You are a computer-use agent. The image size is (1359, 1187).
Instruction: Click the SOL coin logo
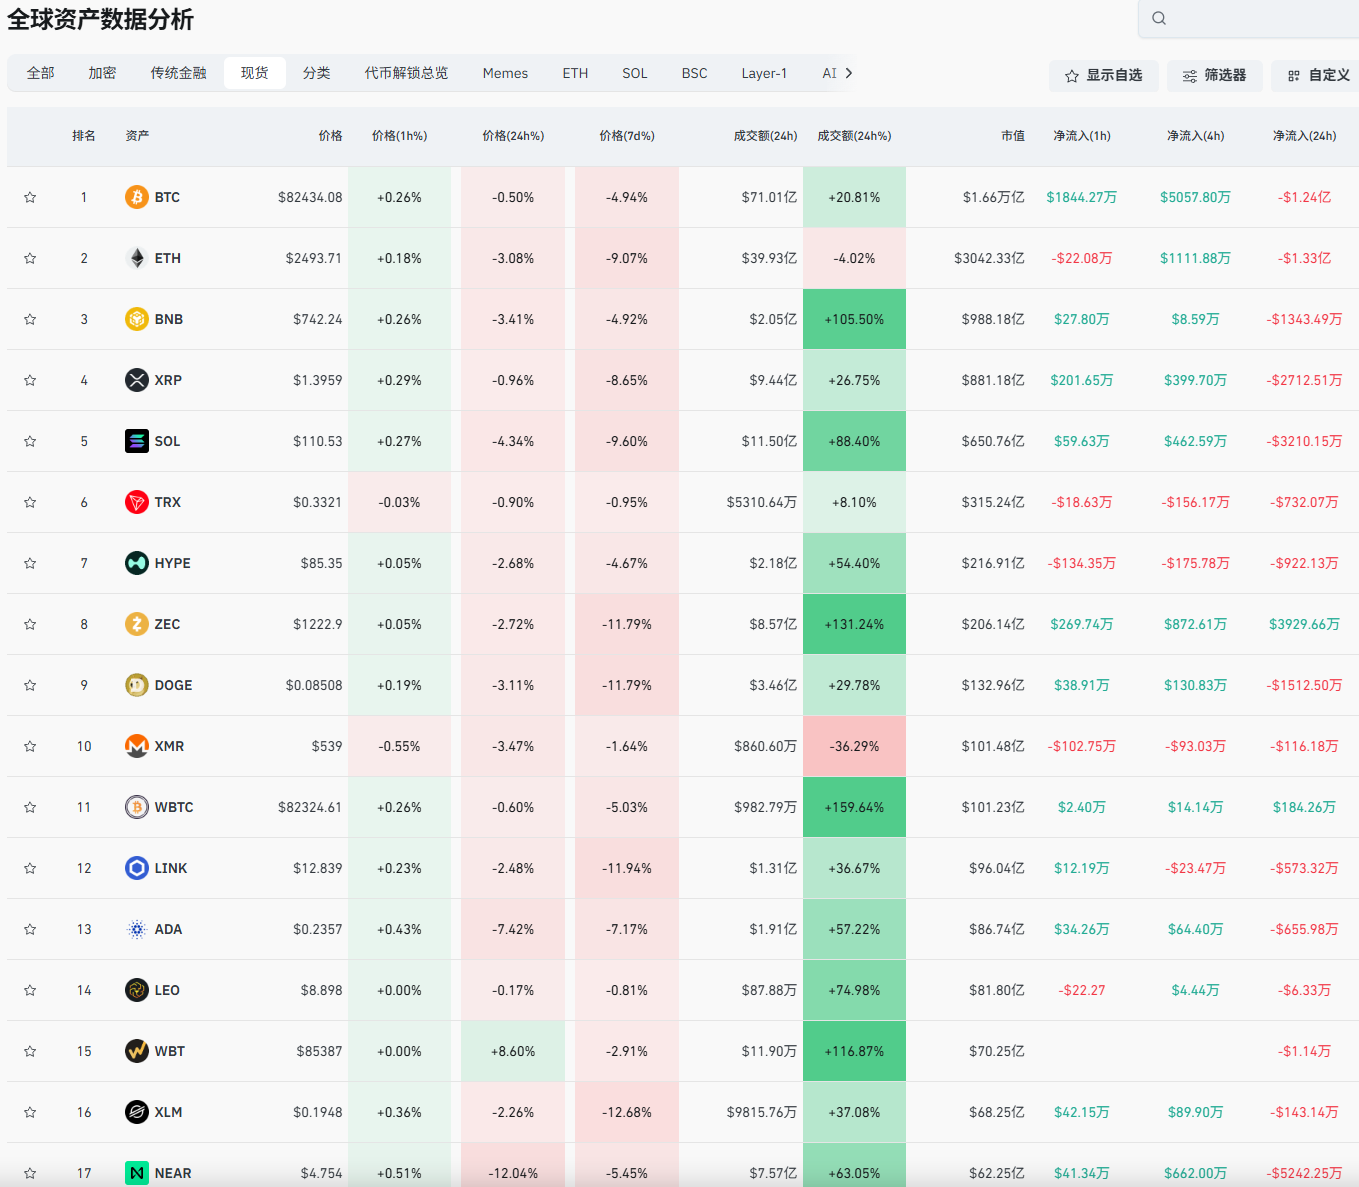(x=137, y=441)
